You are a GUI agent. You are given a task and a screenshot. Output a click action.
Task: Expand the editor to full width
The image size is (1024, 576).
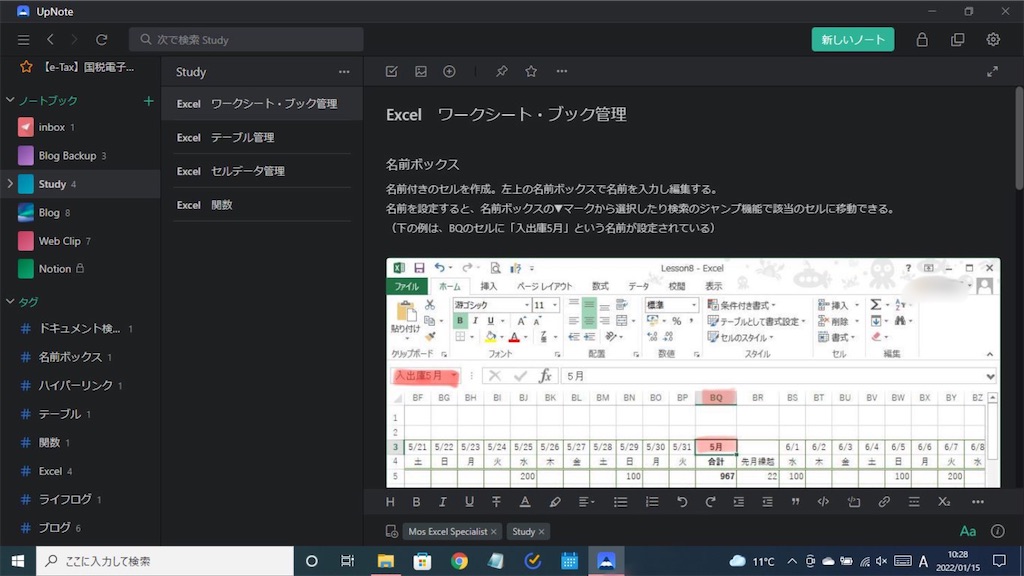click(992, 72)
